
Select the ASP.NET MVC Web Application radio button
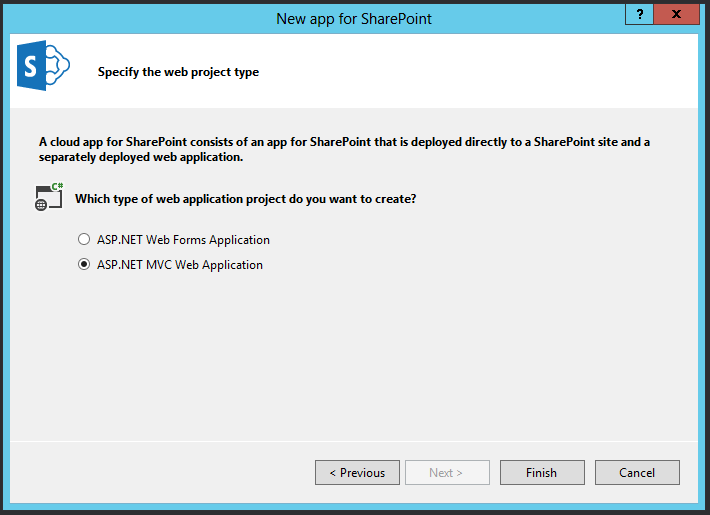[84, 265]
